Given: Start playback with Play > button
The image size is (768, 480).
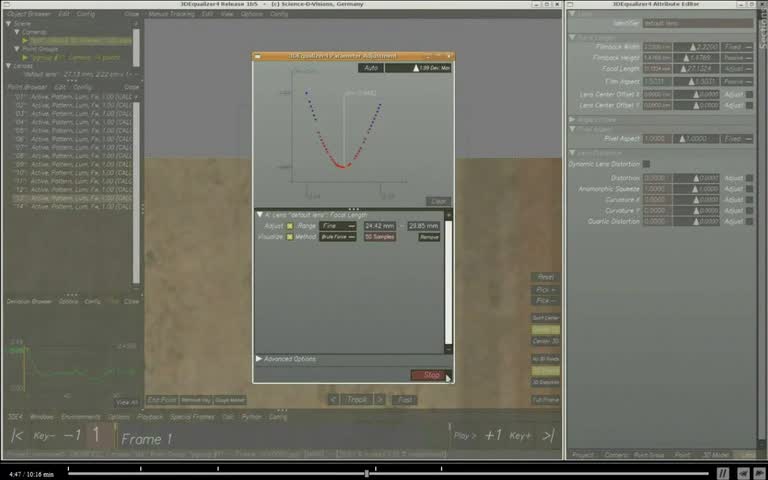Looking at the screenshot, I should click(x=465, y=435).
